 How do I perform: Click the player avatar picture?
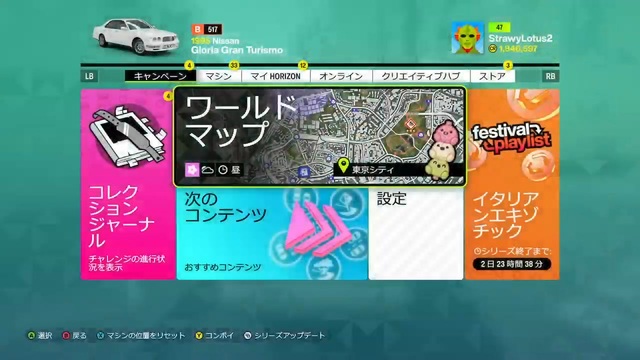[468, 38]
